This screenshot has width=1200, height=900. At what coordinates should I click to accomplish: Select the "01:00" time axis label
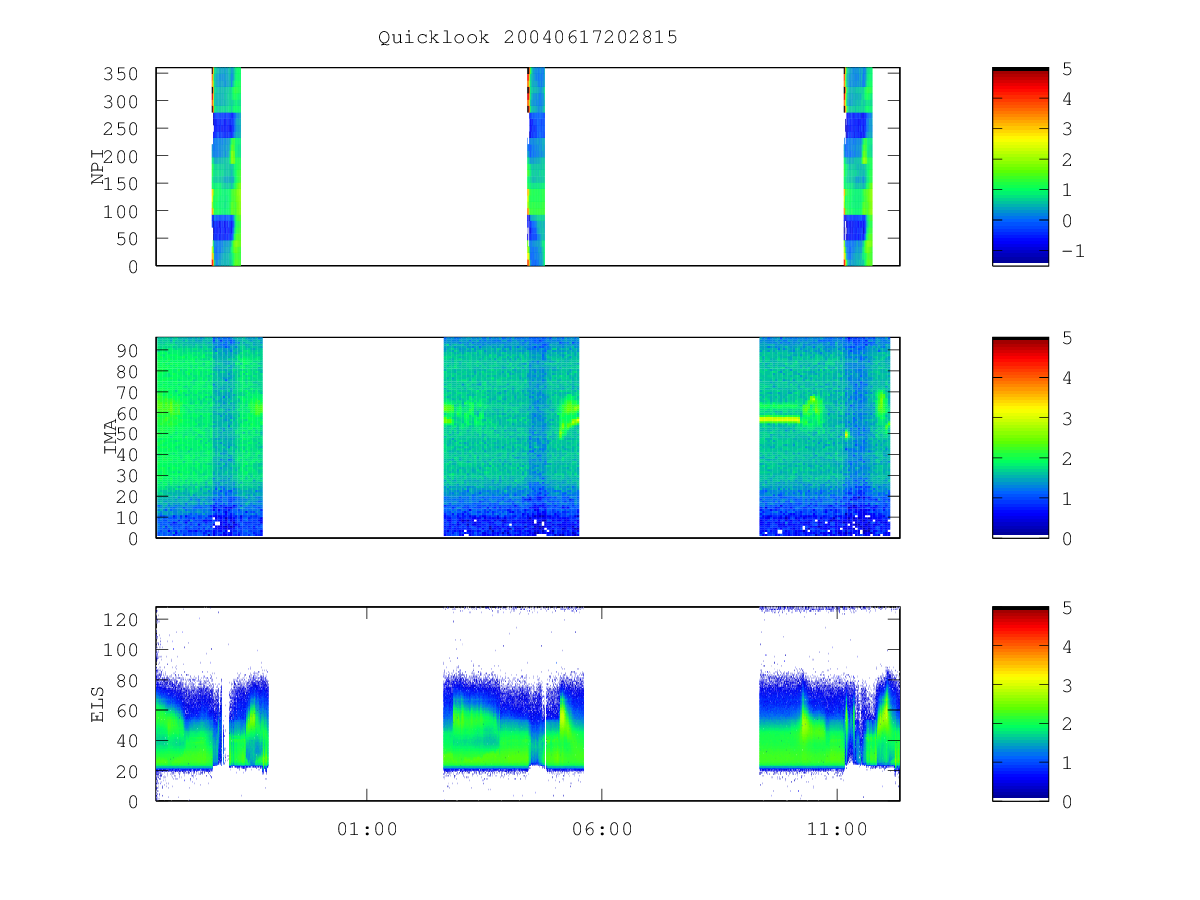[367, 828]
